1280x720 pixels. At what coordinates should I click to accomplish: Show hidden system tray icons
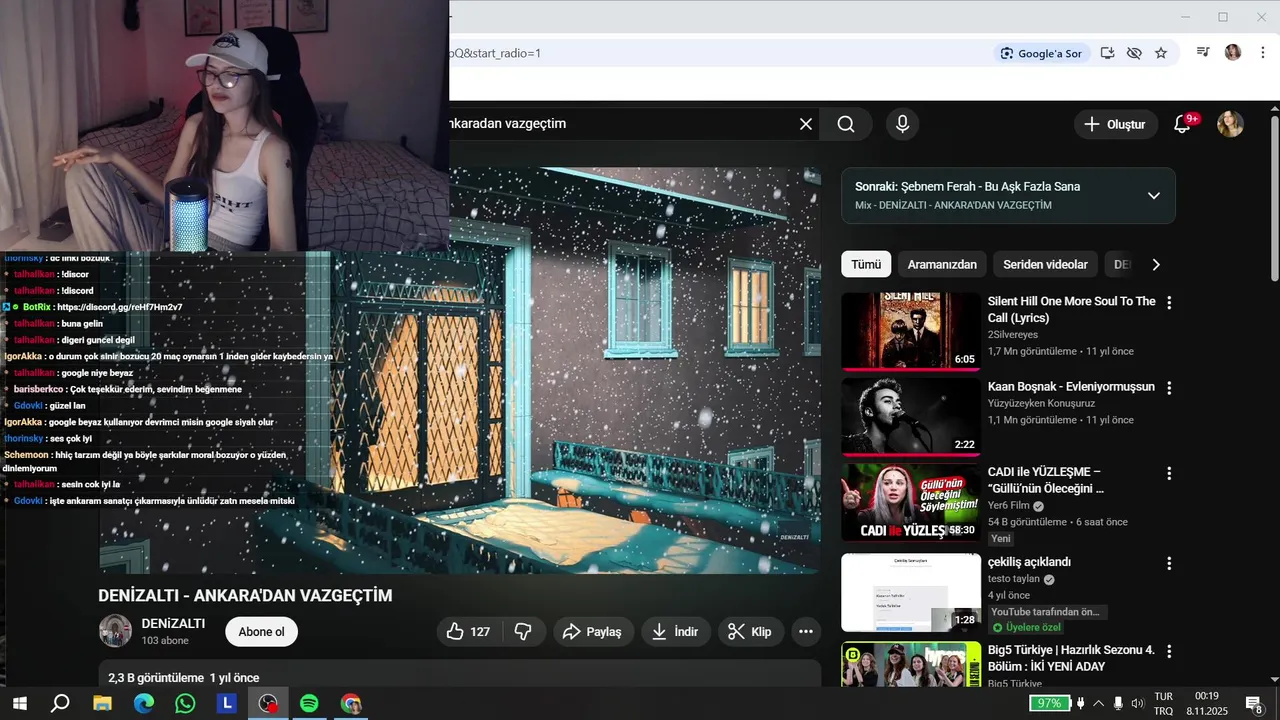pos(1098,703)
